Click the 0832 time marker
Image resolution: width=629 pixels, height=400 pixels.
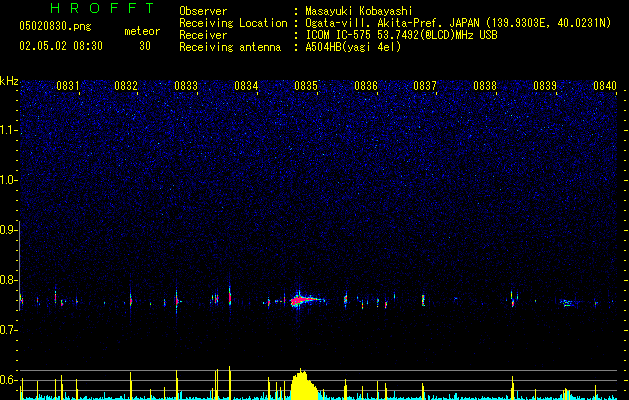coord(126,86)
